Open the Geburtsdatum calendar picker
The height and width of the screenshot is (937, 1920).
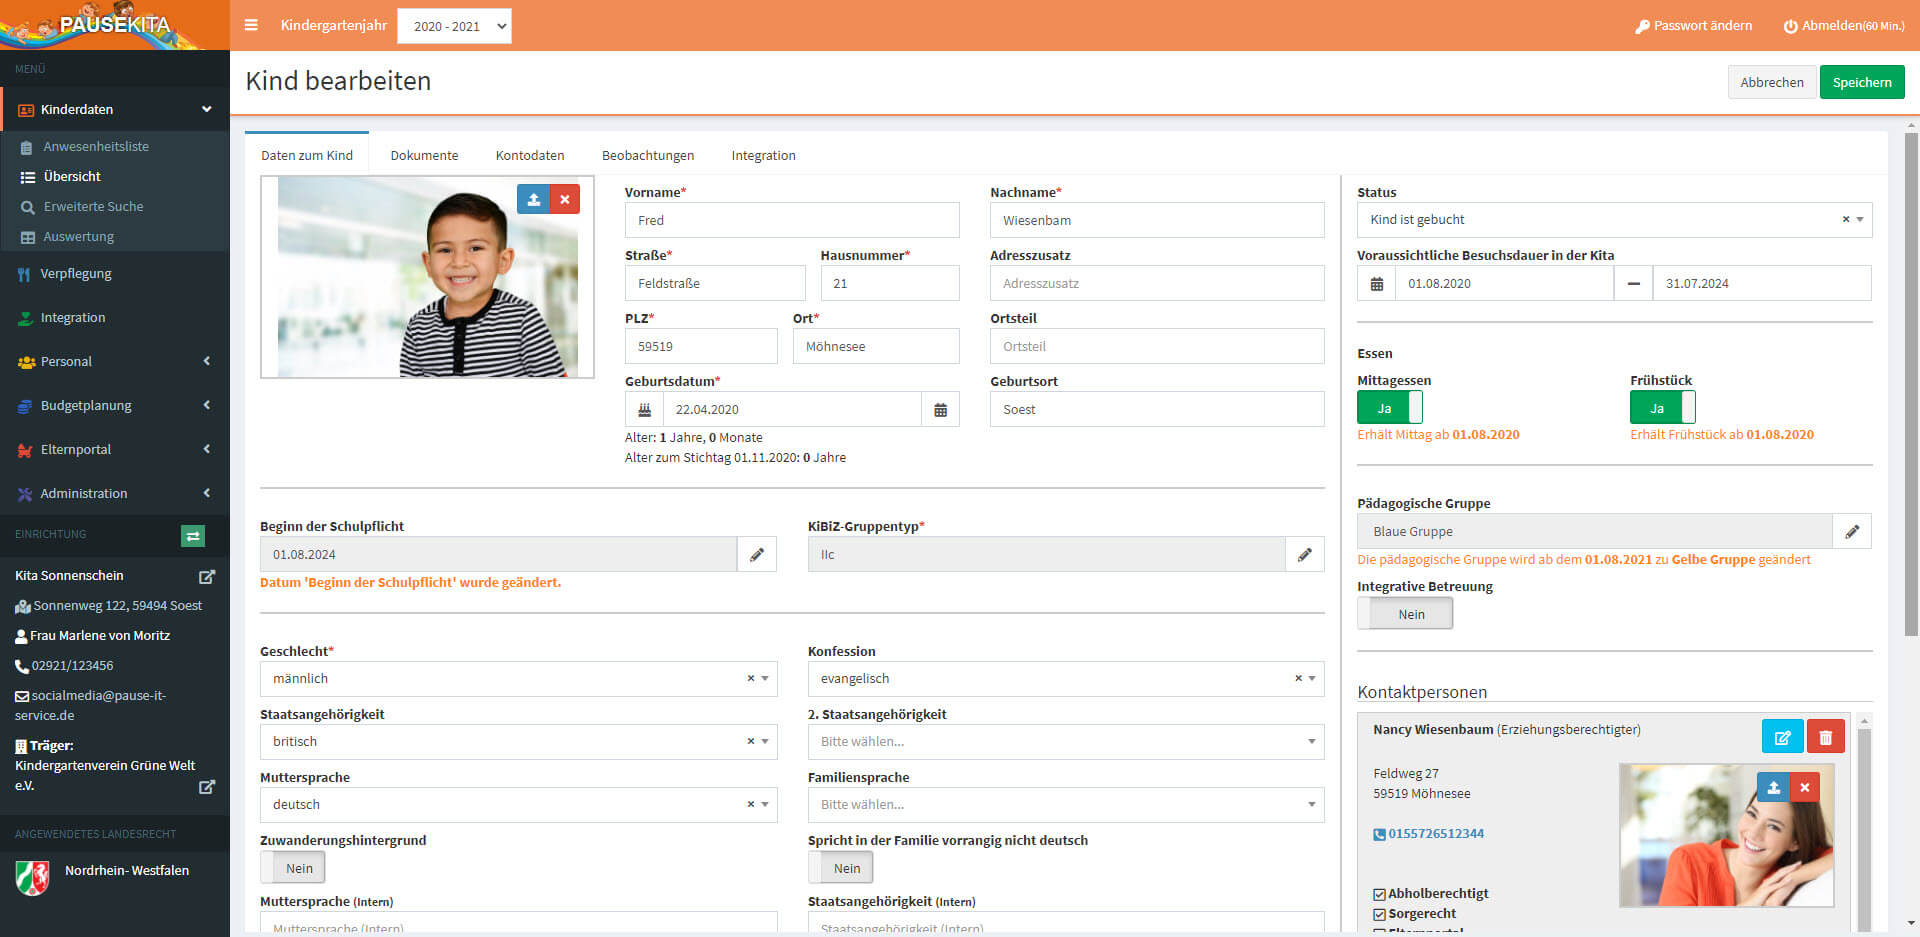[940, 410]
